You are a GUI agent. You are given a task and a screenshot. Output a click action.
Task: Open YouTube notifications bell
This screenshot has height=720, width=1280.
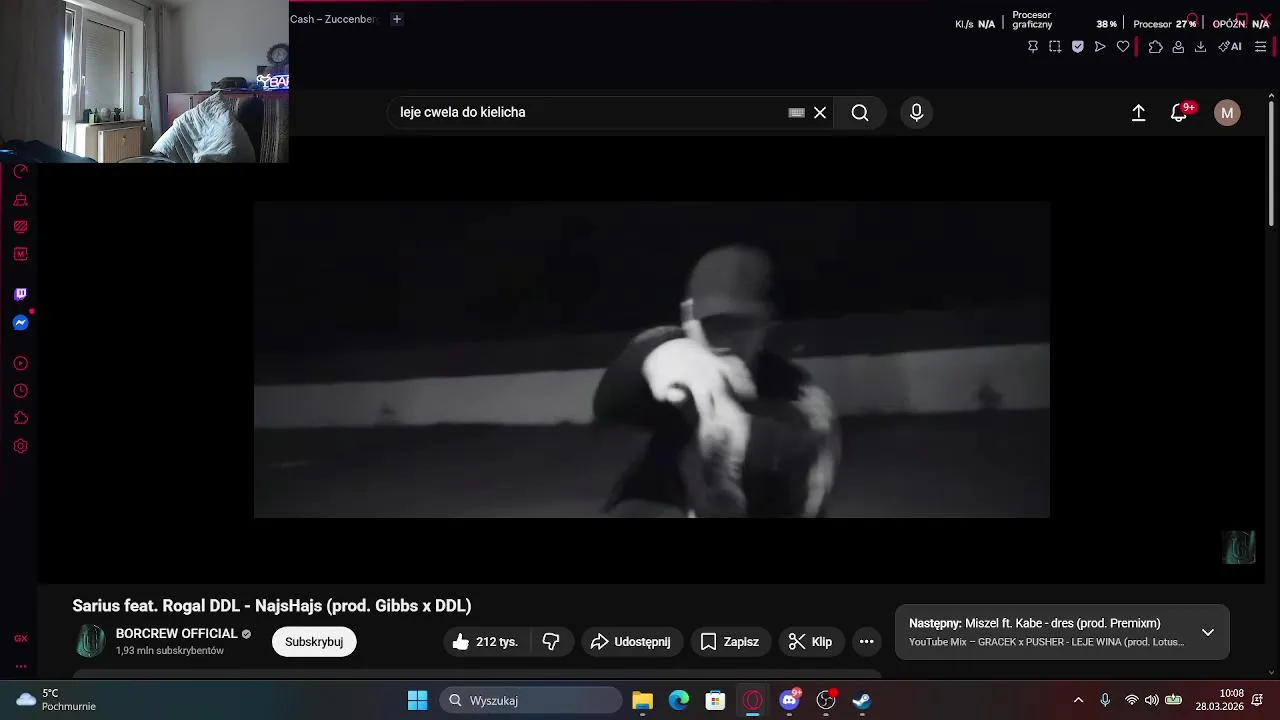tap(1180, 113)
